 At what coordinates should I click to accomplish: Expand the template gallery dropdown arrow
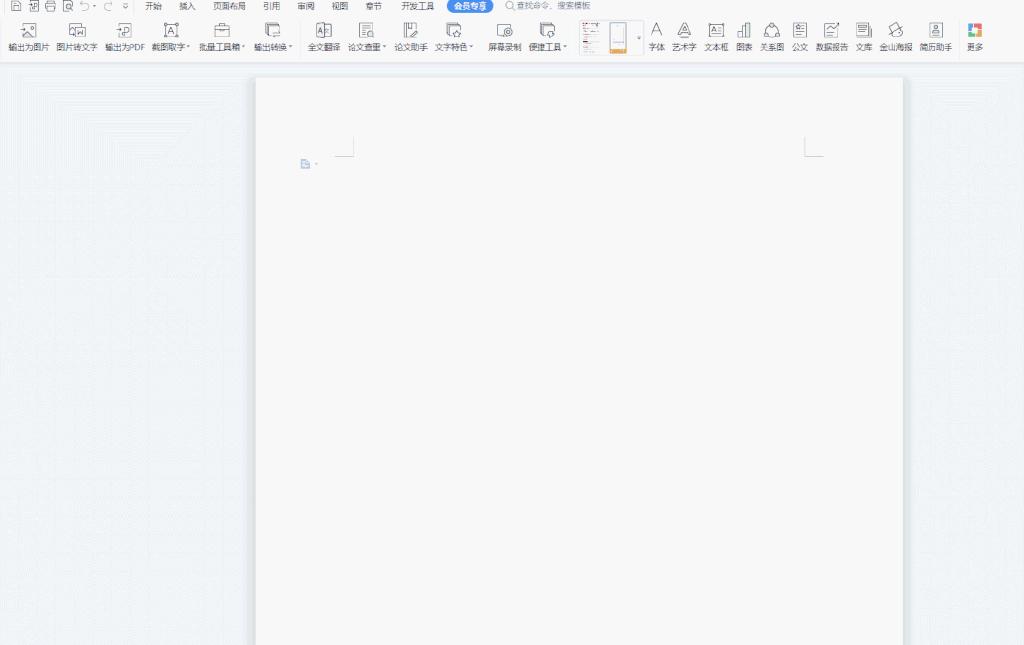(638, 38)
